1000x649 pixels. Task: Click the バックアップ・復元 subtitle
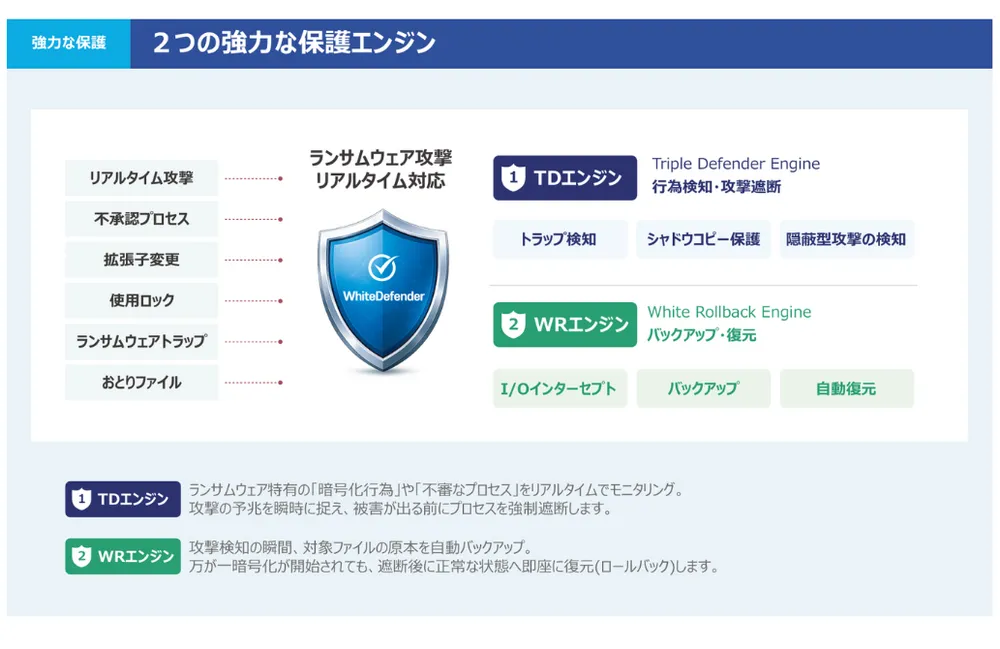(x=702, y=335)
